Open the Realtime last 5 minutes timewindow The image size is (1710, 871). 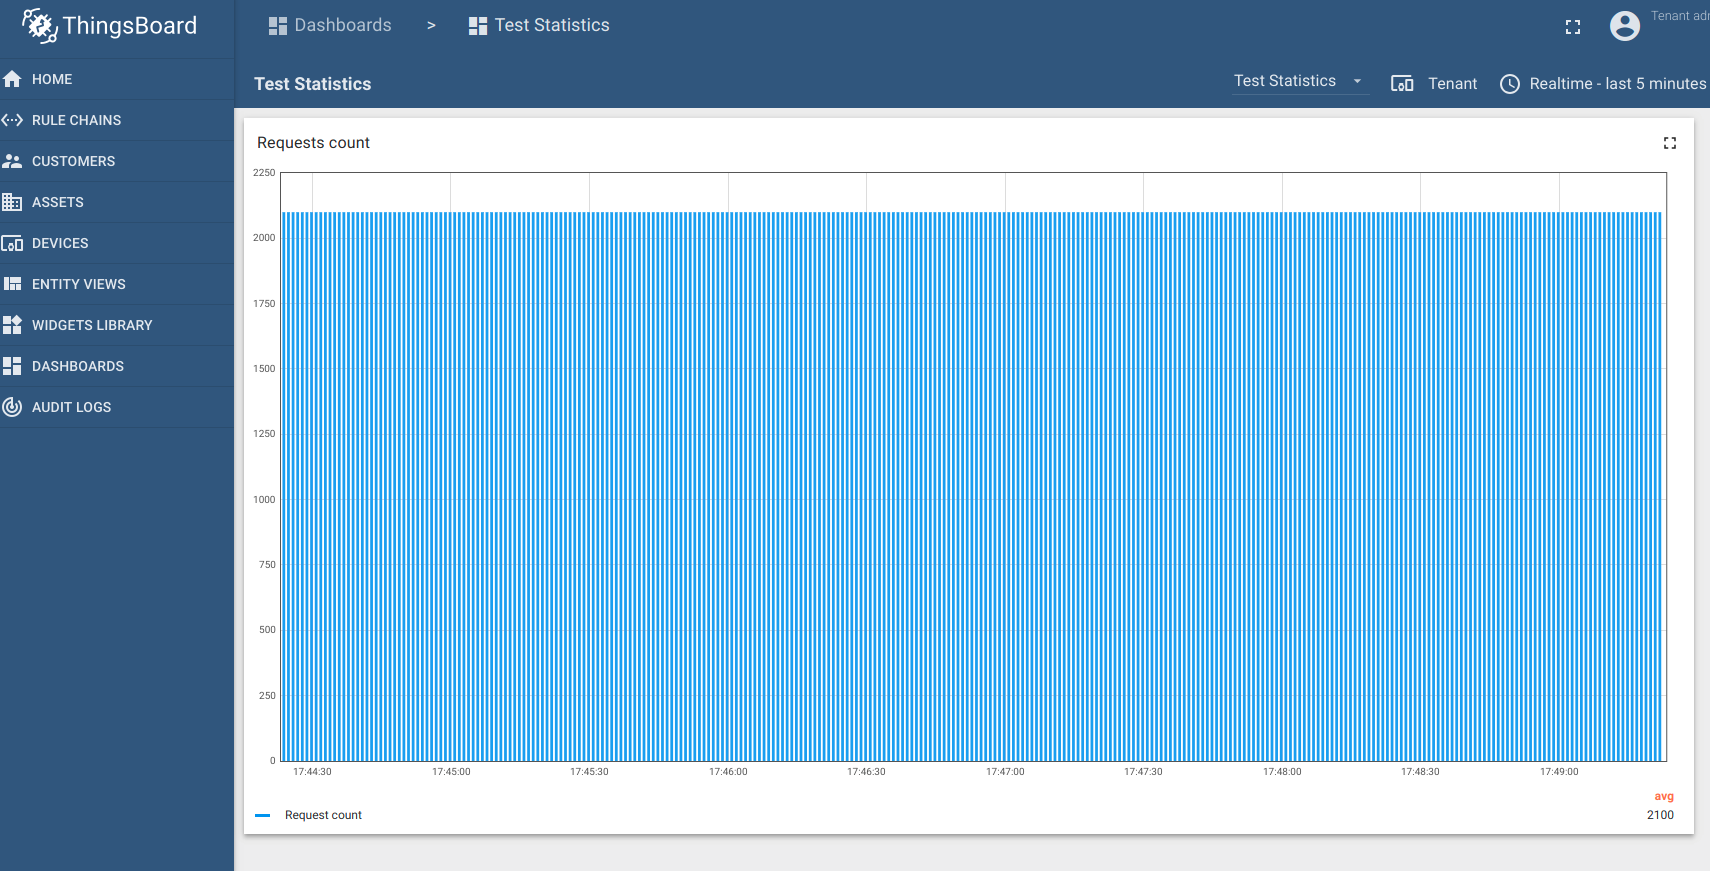1603,84
